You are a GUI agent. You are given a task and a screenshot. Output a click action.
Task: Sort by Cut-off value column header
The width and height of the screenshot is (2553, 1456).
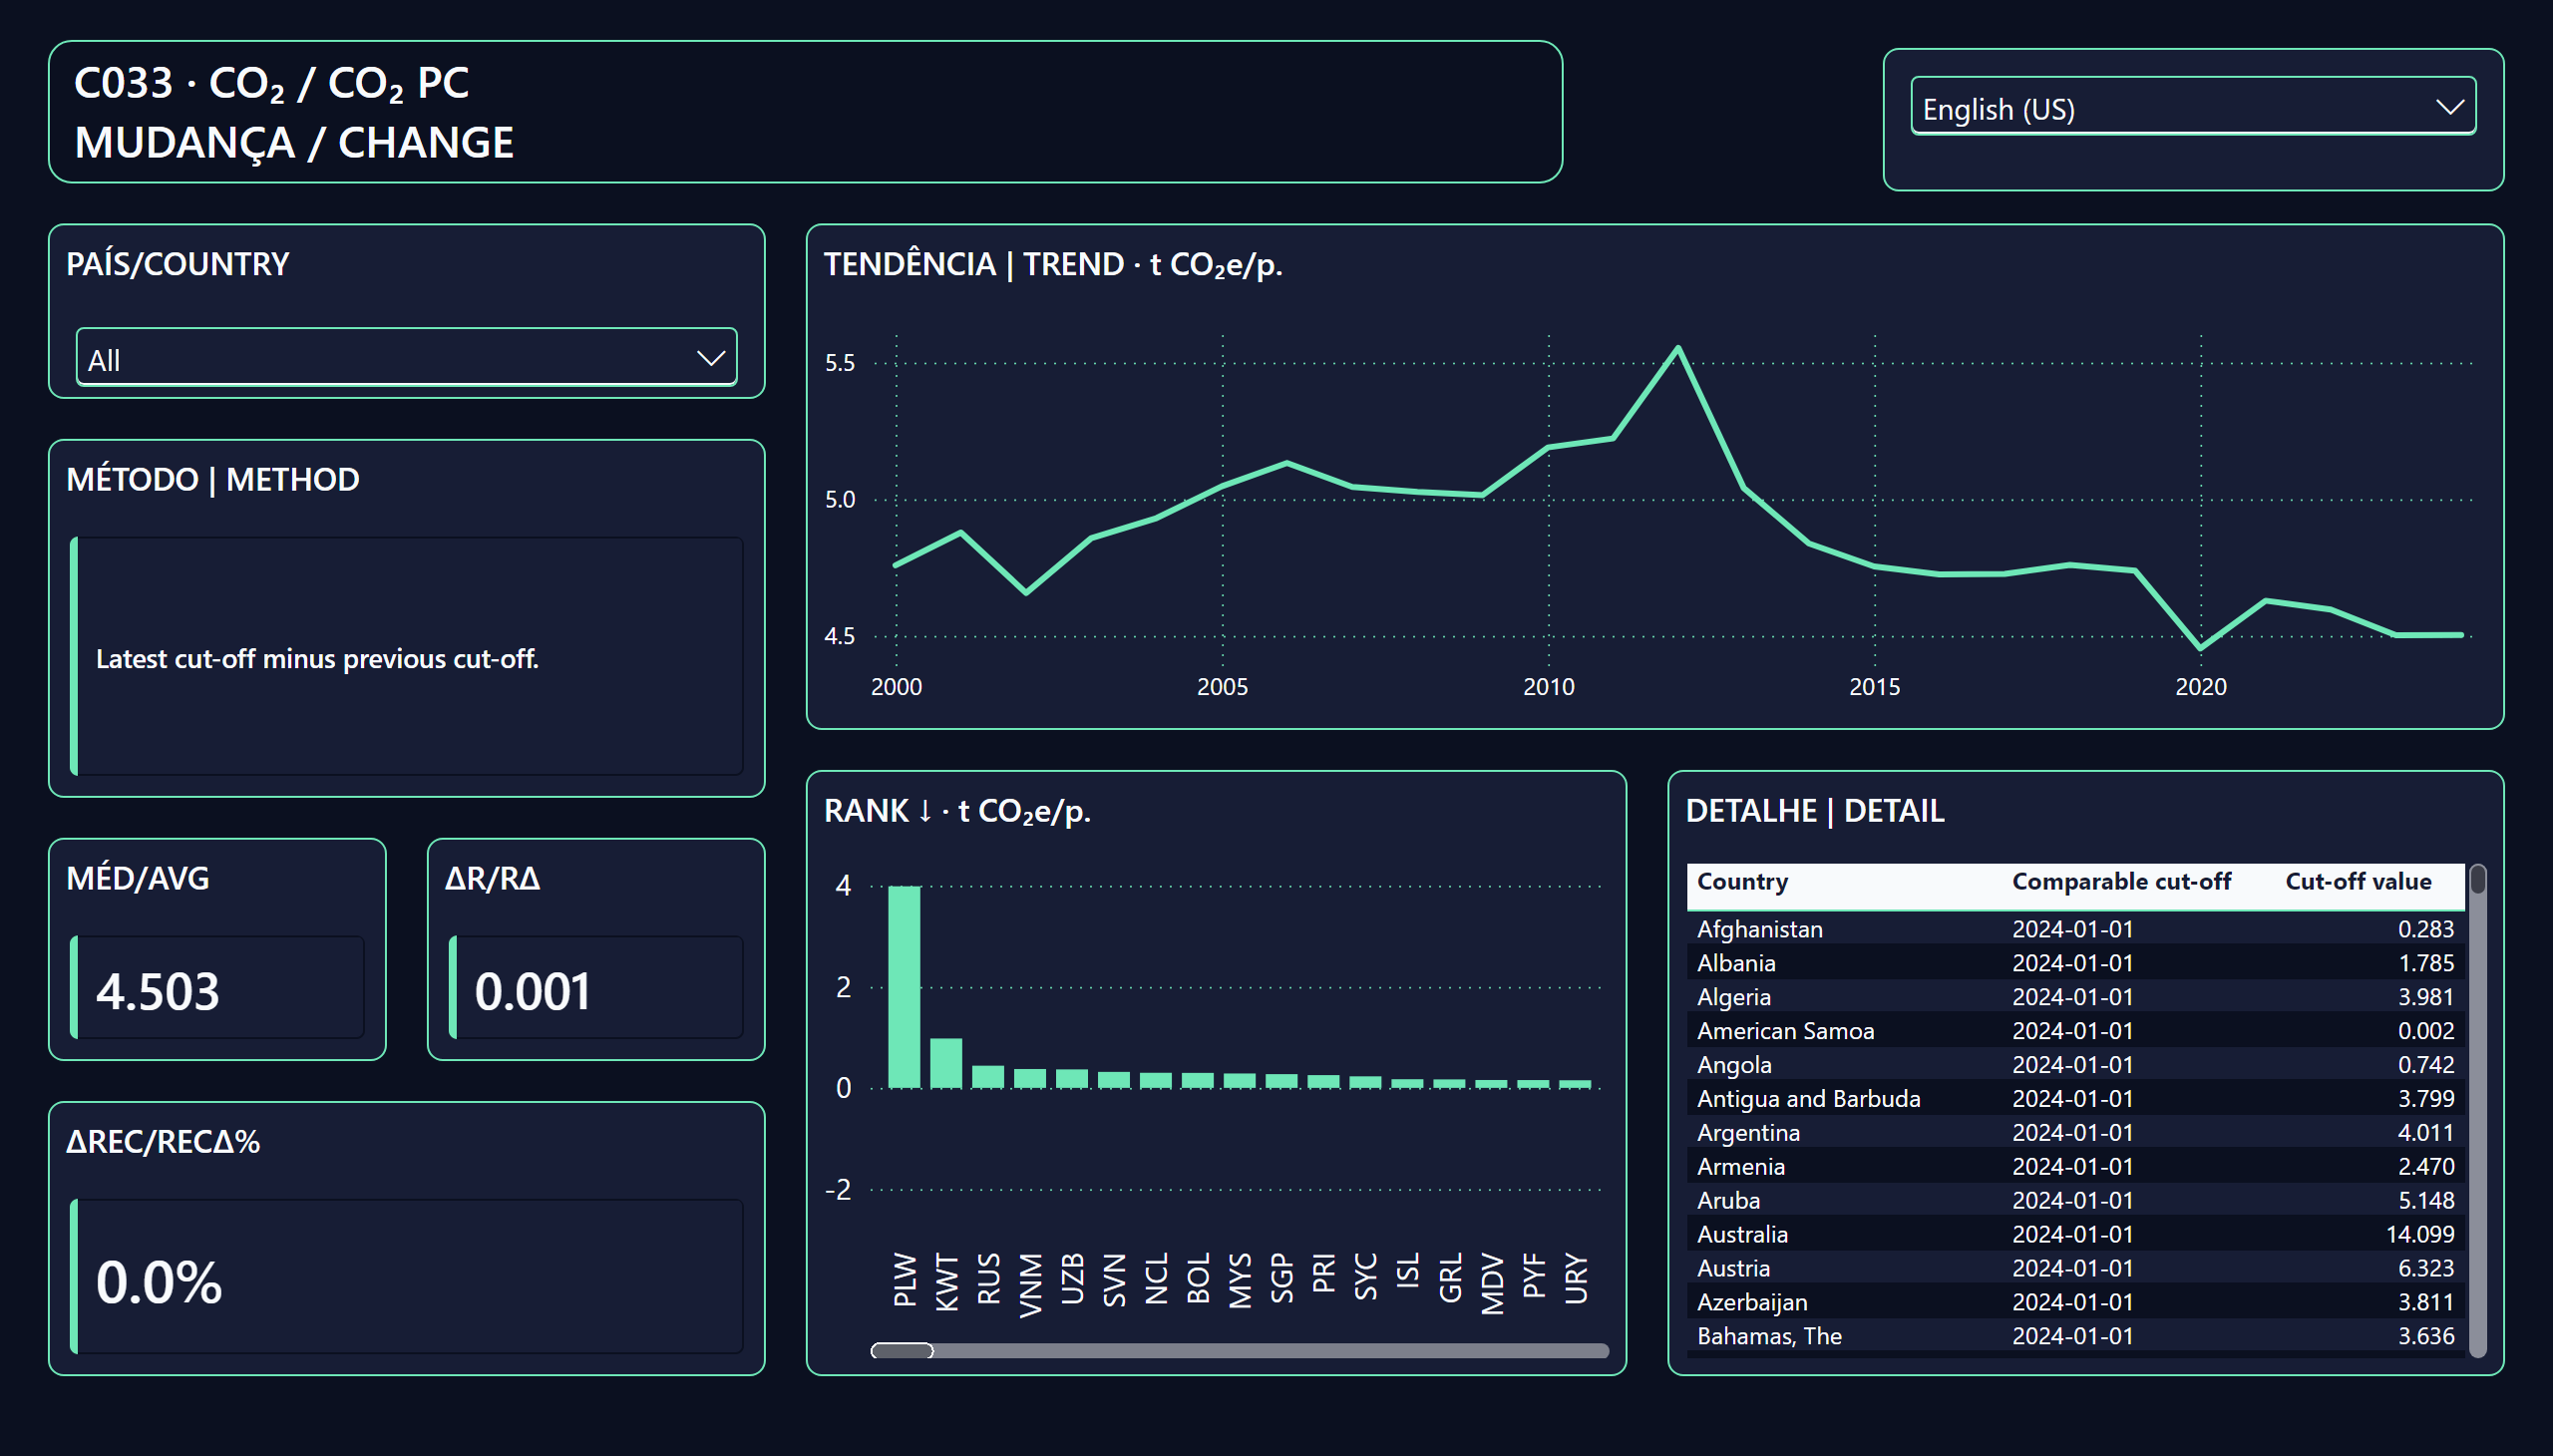click(2358, 882)
